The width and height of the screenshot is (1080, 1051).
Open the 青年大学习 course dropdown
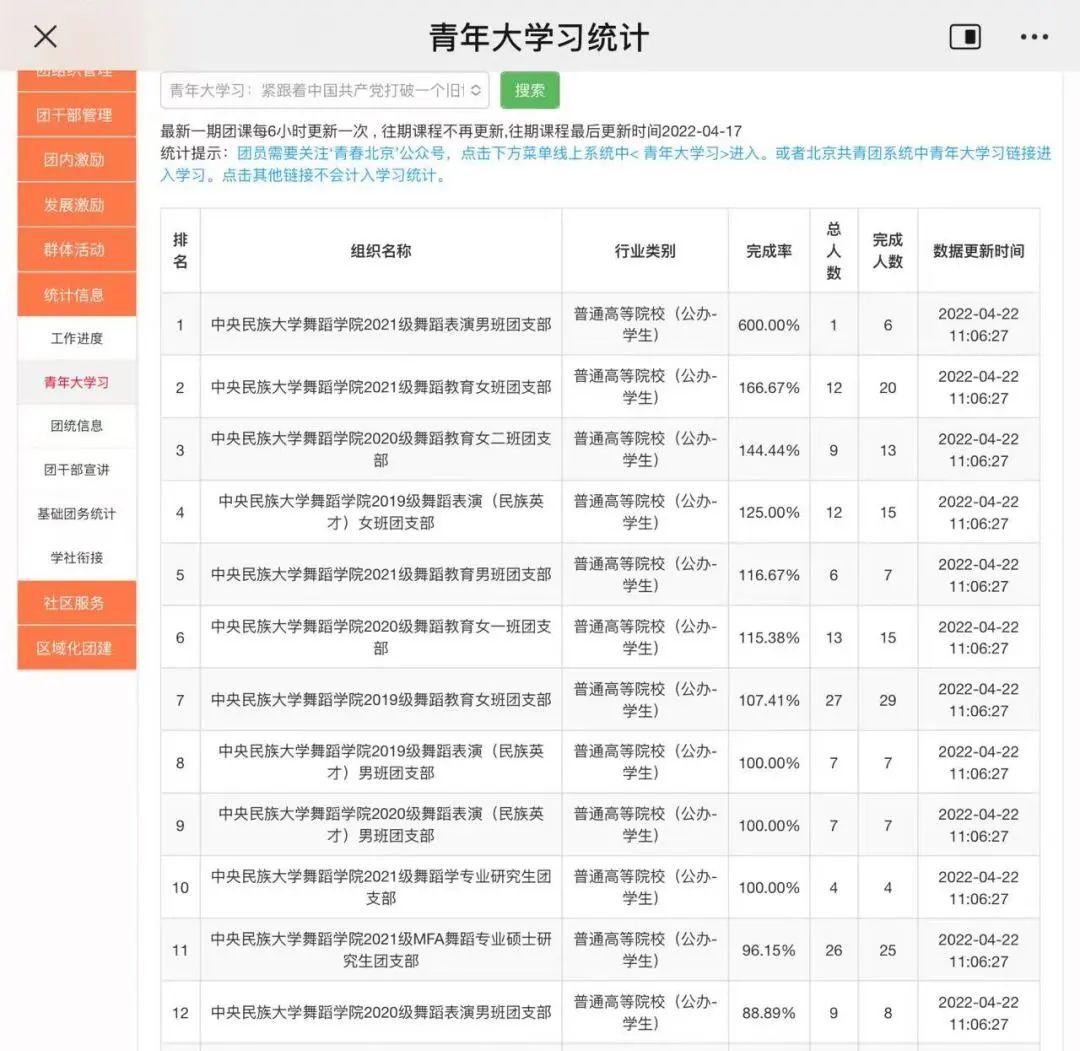click(324, 90)
